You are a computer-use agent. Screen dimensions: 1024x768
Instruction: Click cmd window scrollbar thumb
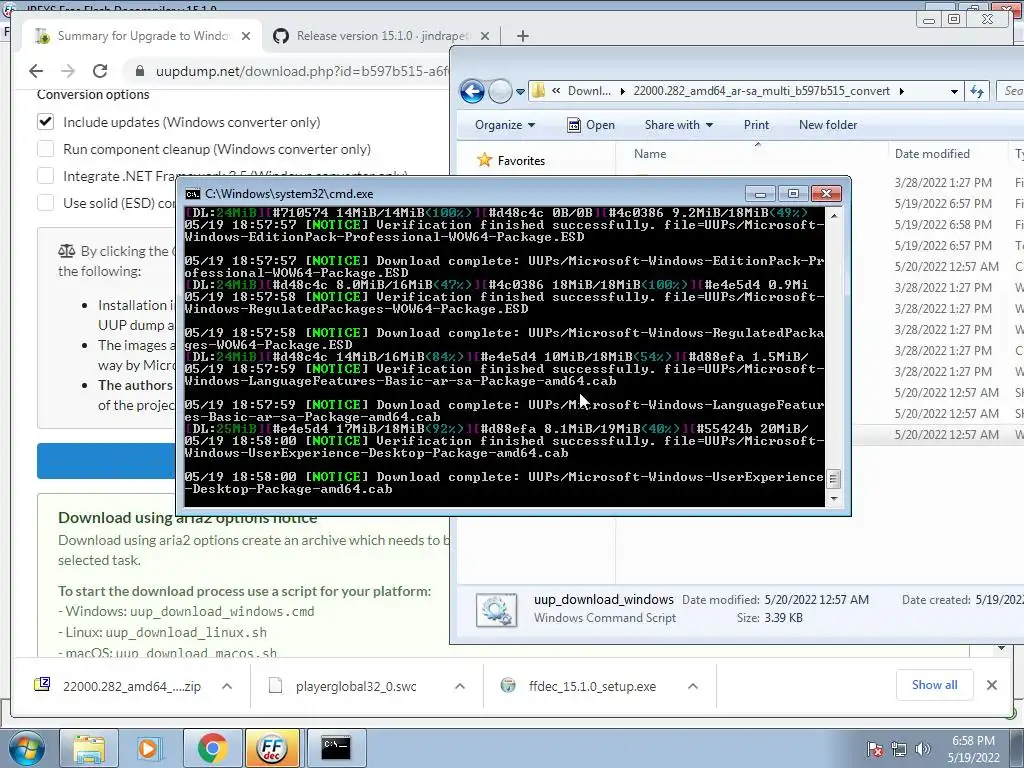(833, 479)
